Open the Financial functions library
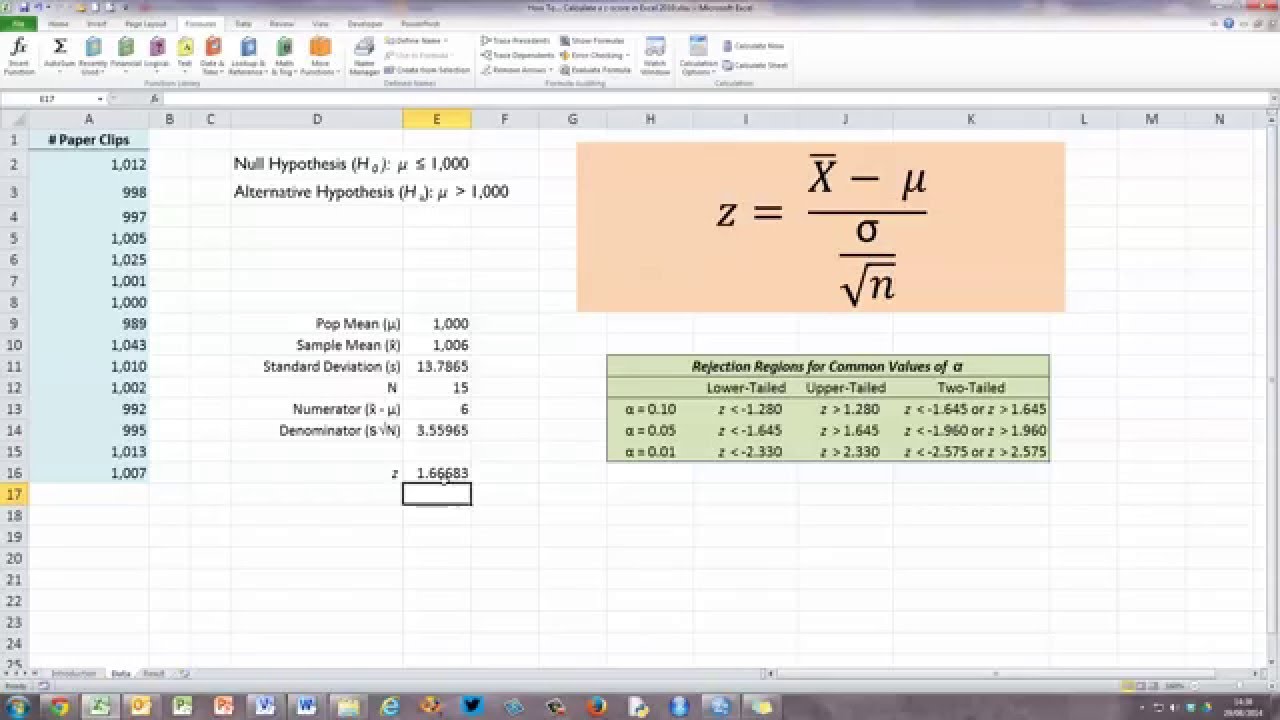1280x720 pixels. click(x=126, y=56)
